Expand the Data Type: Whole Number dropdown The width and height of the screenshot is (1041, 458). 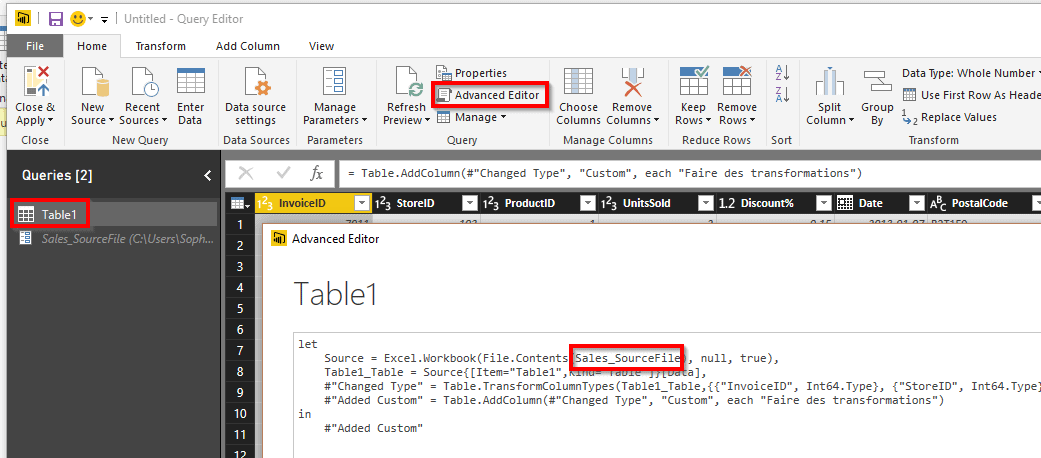coord(1035,73)
